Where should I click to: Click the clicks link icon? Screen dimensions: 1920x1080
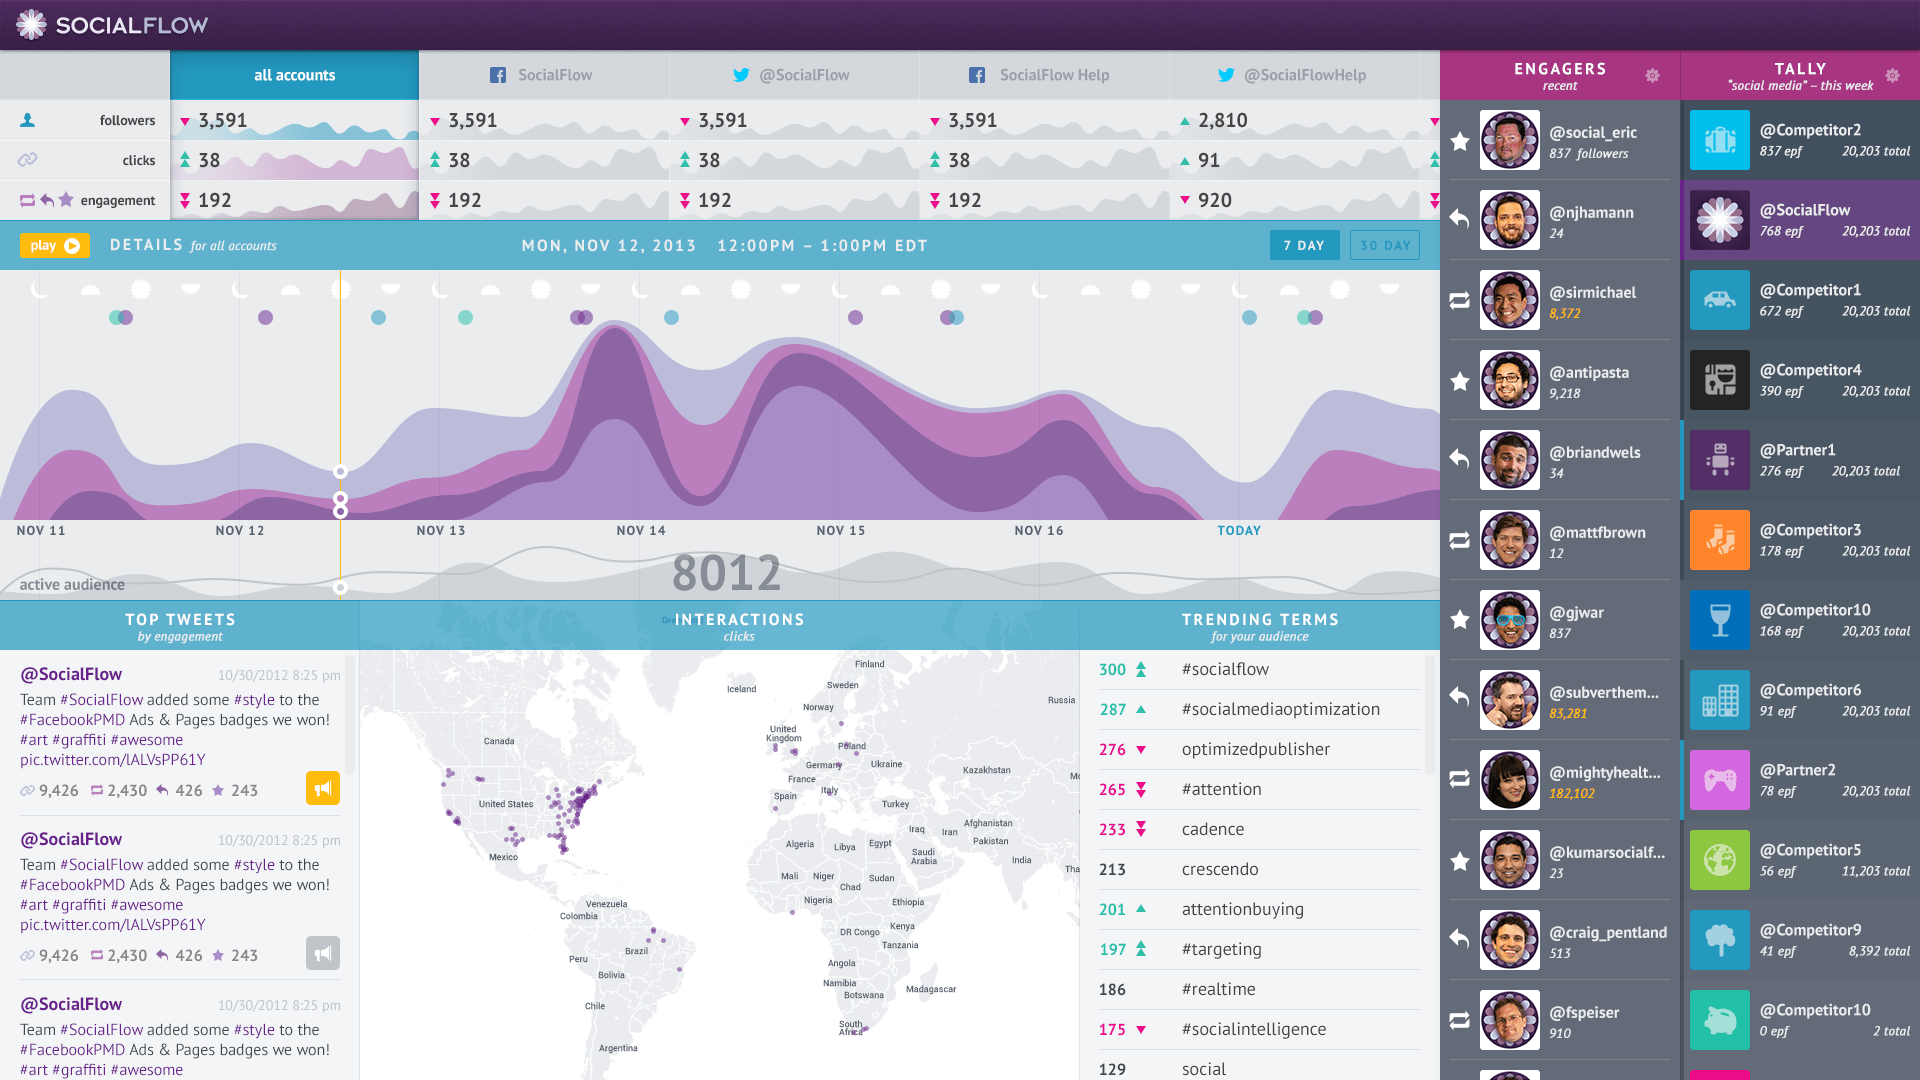point(28,160)
